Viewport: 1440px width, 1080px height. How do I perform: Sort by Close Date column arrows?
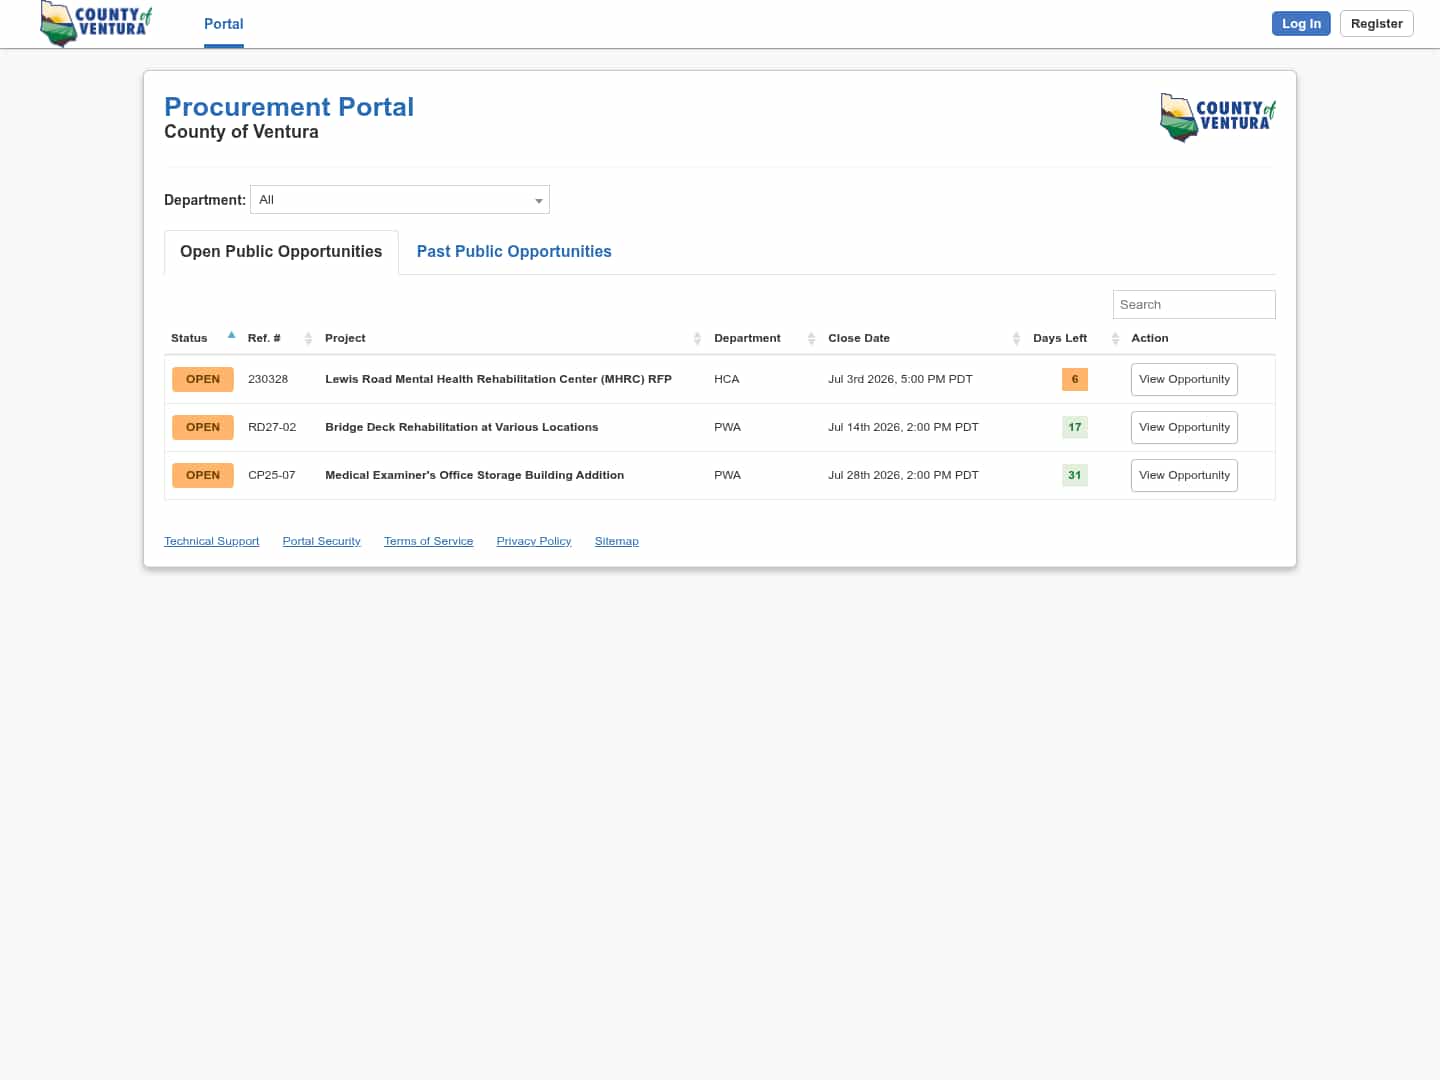pos(1016,339)
